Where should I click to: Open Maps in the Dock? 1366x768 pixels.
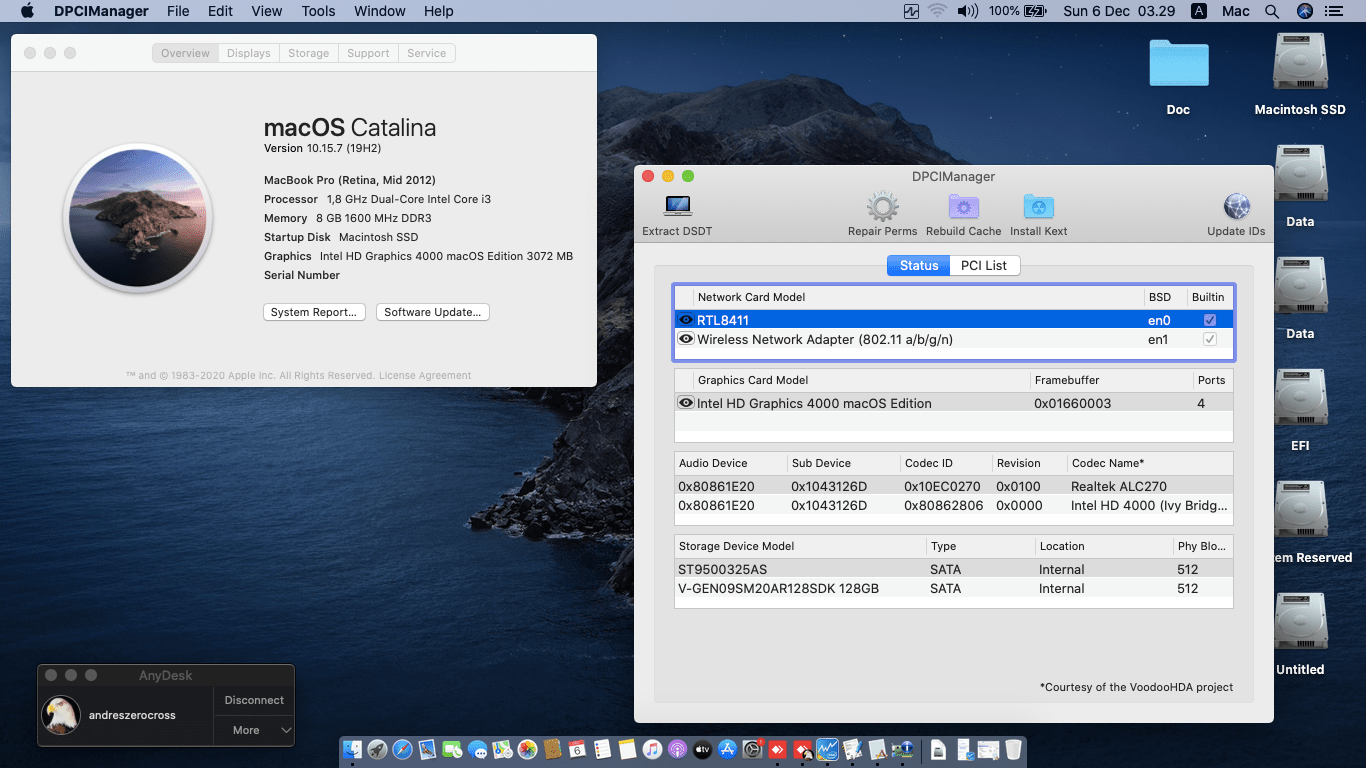pyautogui.click(x=503, y=749)
